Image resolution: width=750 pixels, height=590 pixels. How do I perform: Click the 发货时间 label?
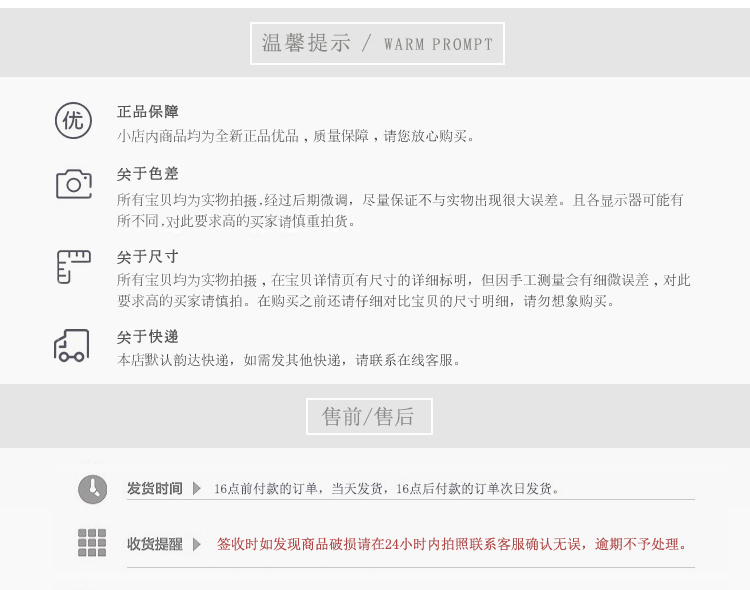coord(155,489)
